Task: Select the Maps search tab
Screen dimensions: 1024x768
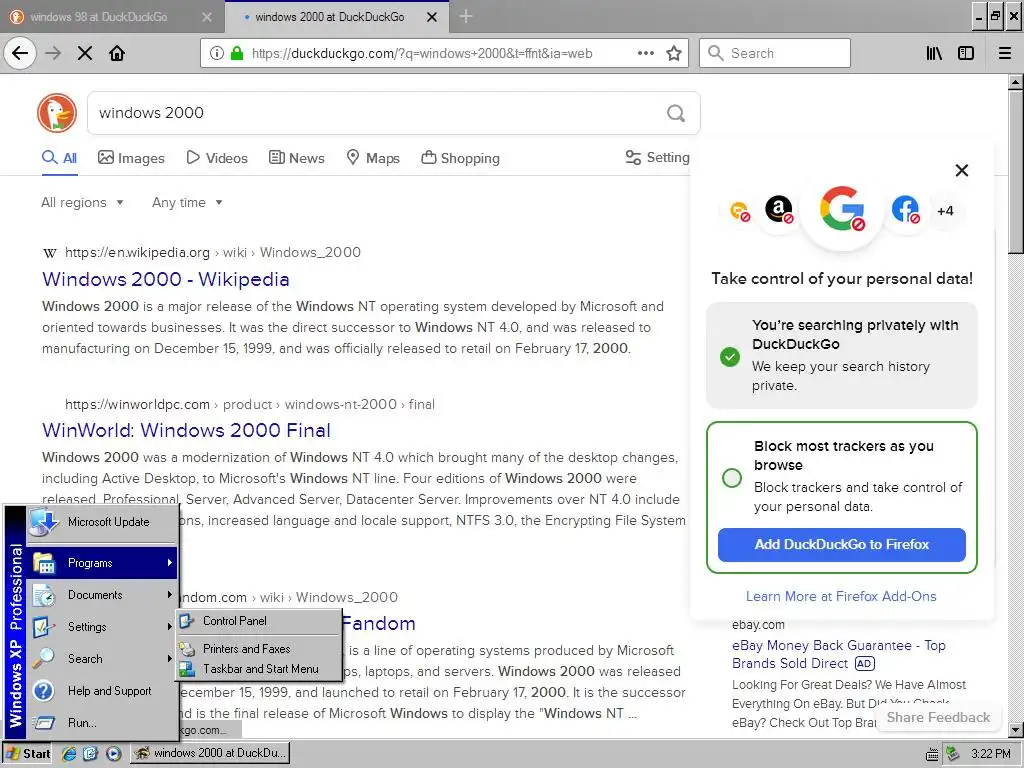Action: pyautogui.click(x=373, y=158)
